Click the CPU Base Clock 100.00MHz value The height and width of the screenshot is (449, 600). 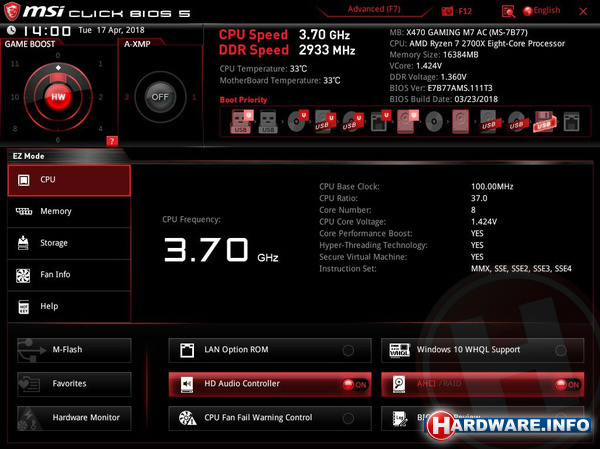[492, 187]
